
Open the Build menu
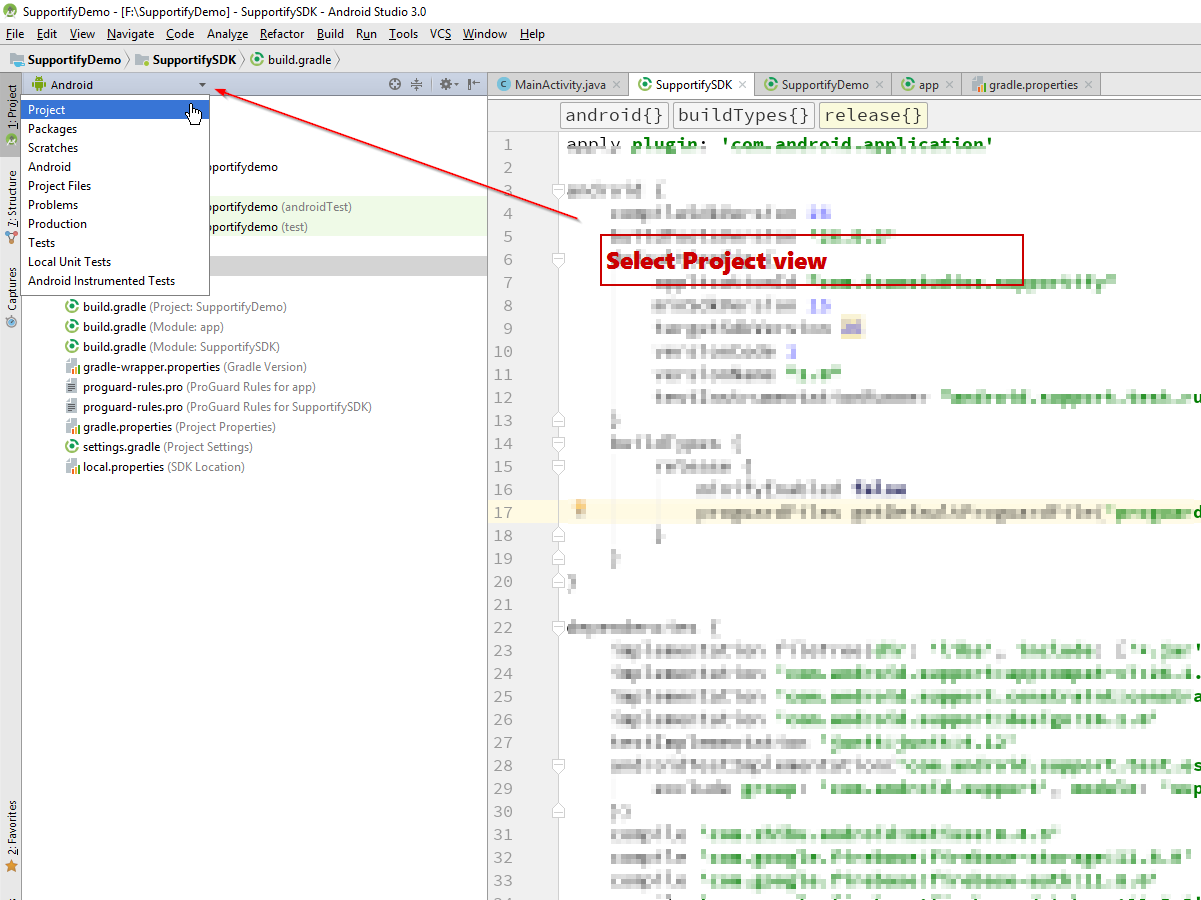point(330,34)
